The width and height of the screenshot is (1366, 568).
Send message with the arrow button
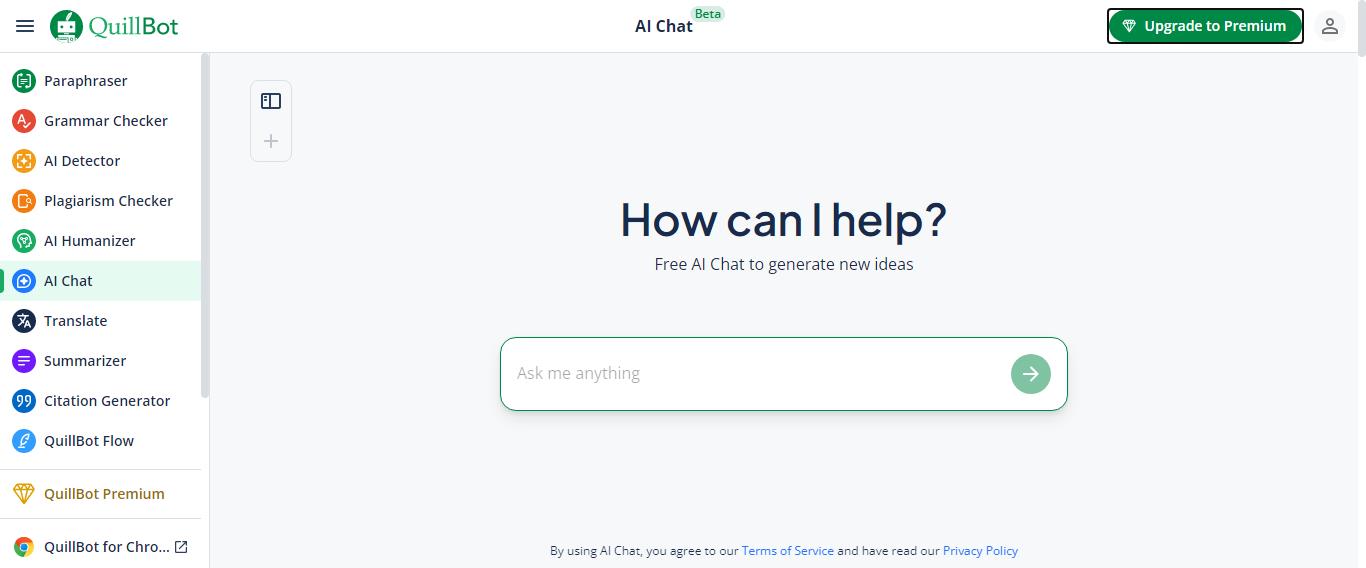click(1031, 374)
